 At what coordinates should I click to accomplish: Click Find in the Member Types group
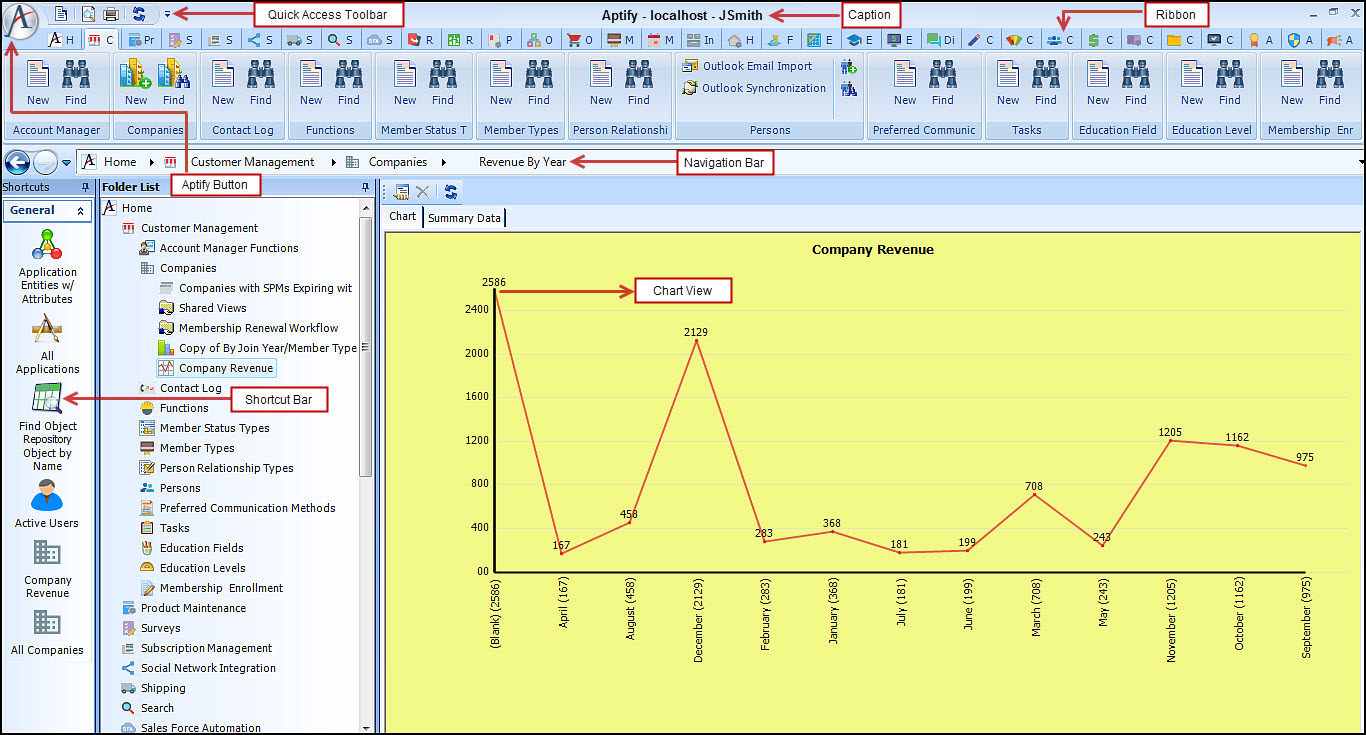click(539, 82)
